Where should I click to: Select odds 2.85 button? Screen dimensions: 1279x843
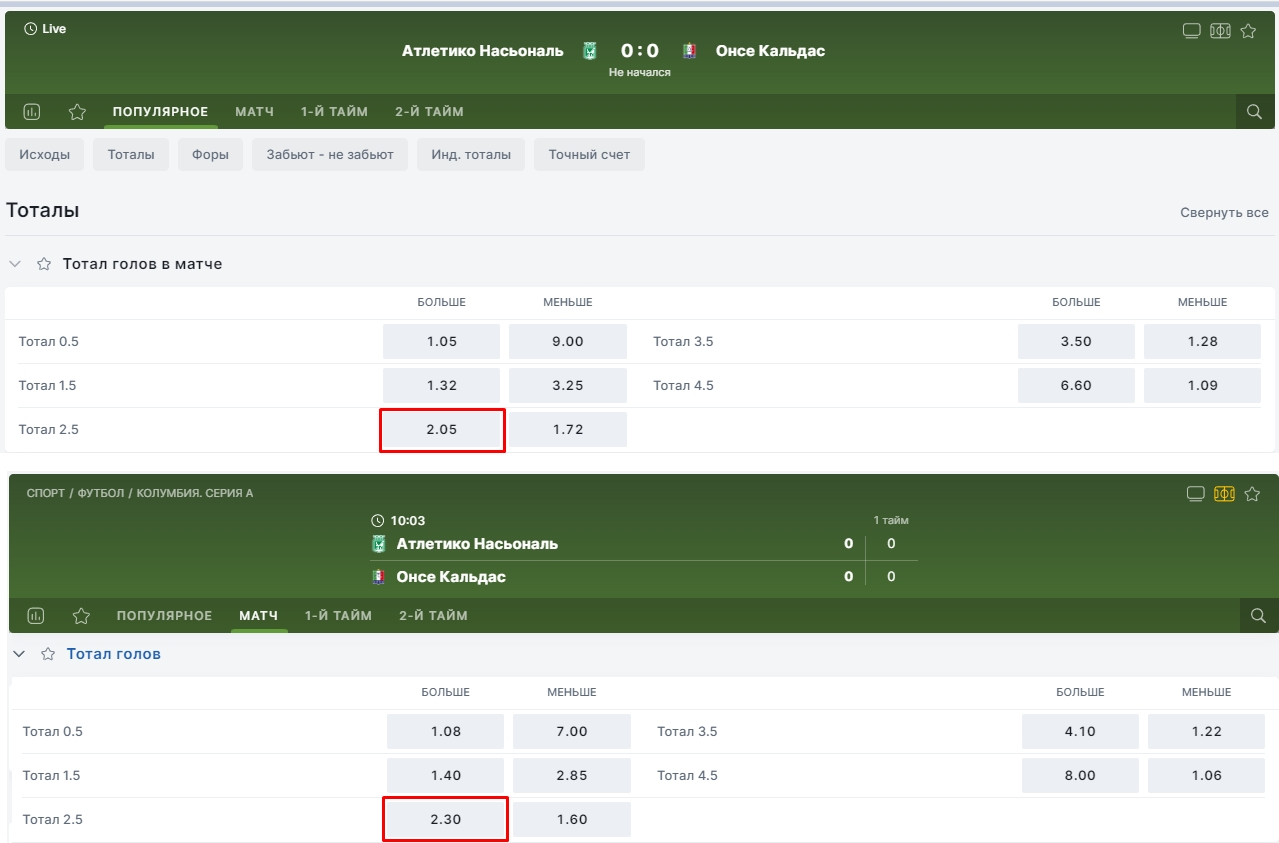coord(572,775)
